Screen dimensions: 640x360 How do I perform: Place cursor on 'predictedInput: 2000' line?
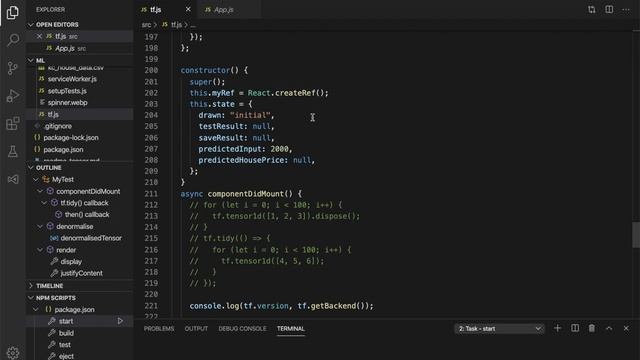tap(245, 149)
